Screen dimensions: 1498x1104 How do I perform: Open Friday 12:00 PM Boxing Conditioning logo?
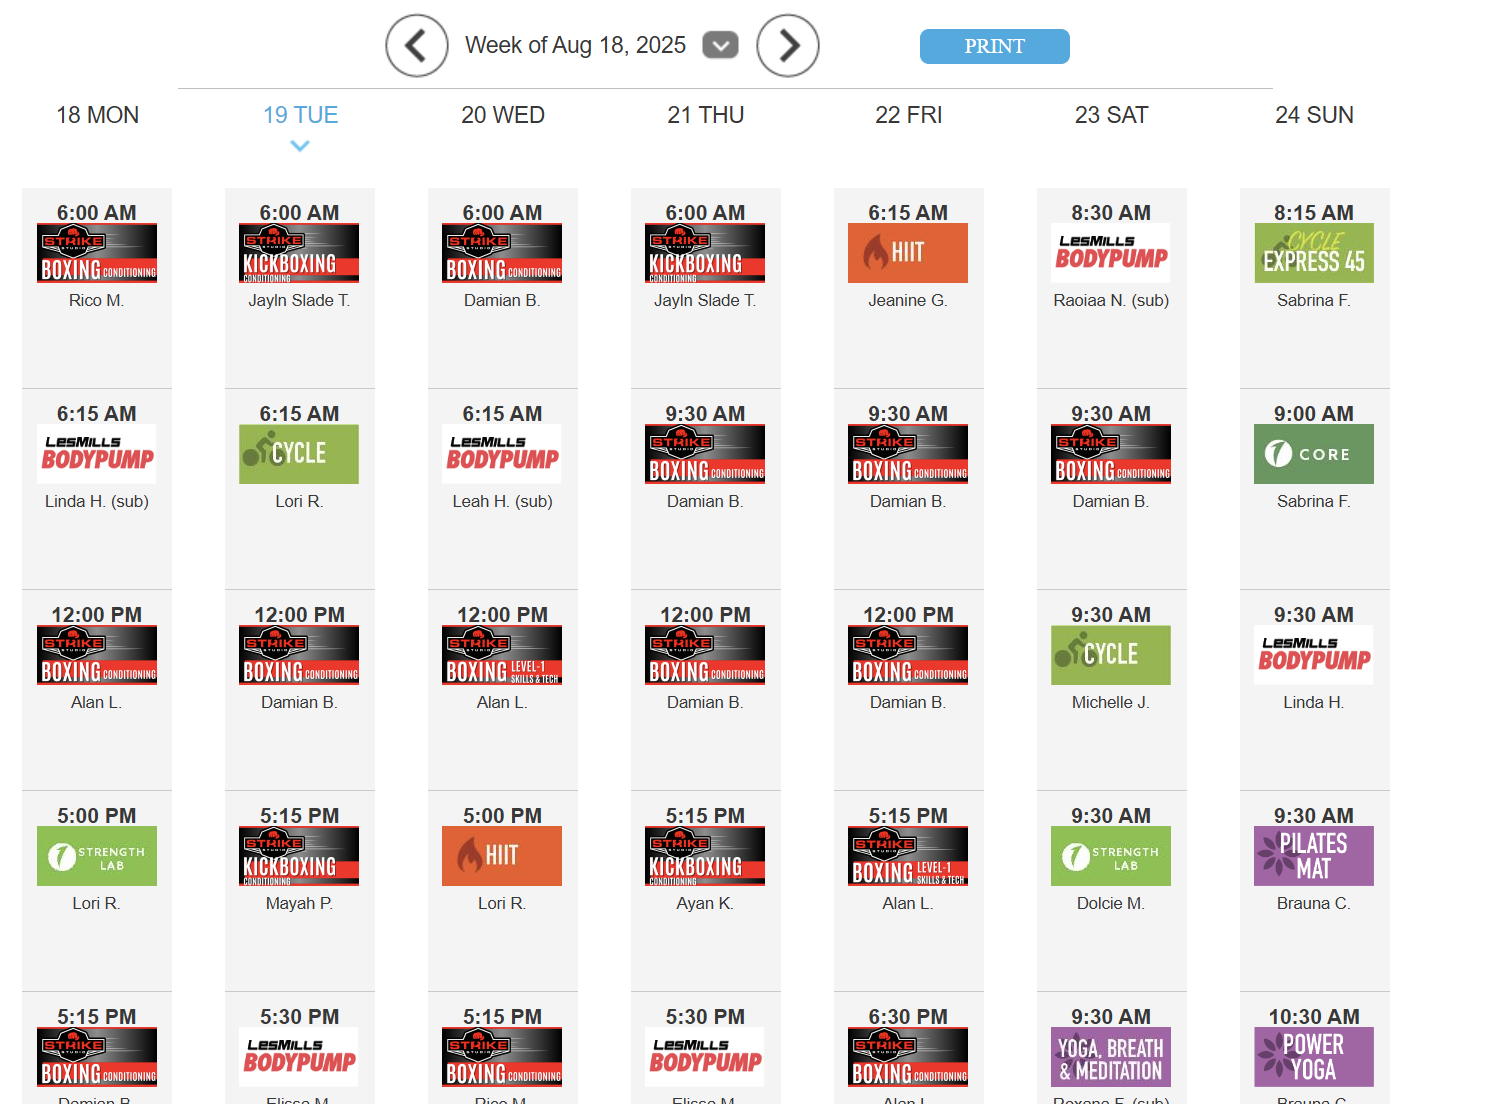(x=908, y=655)
